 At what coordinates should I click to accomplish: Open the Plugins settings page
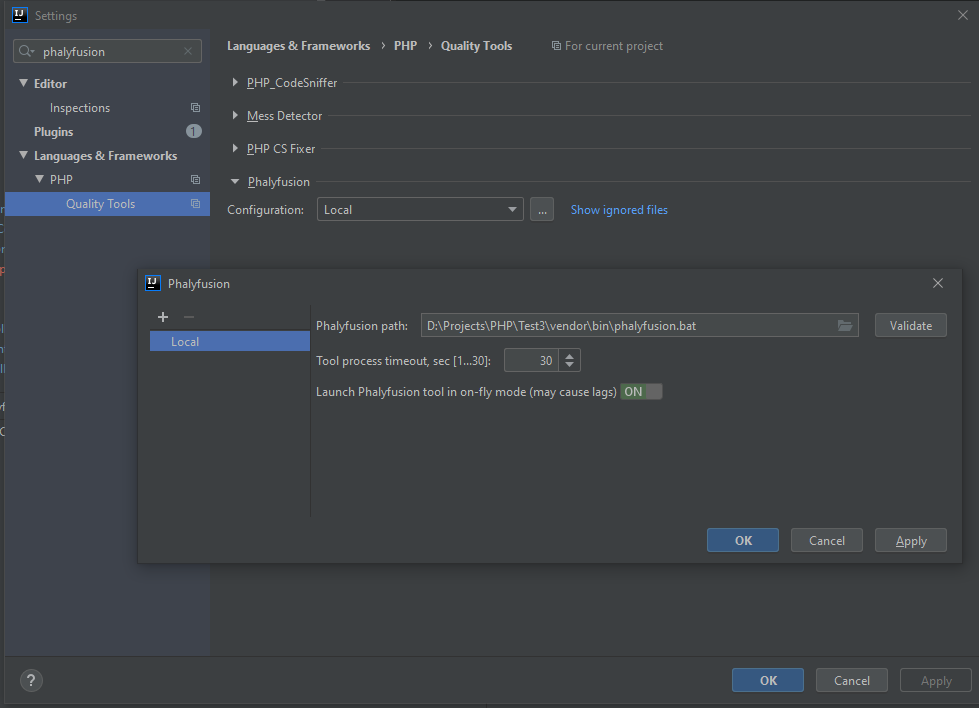53,132
